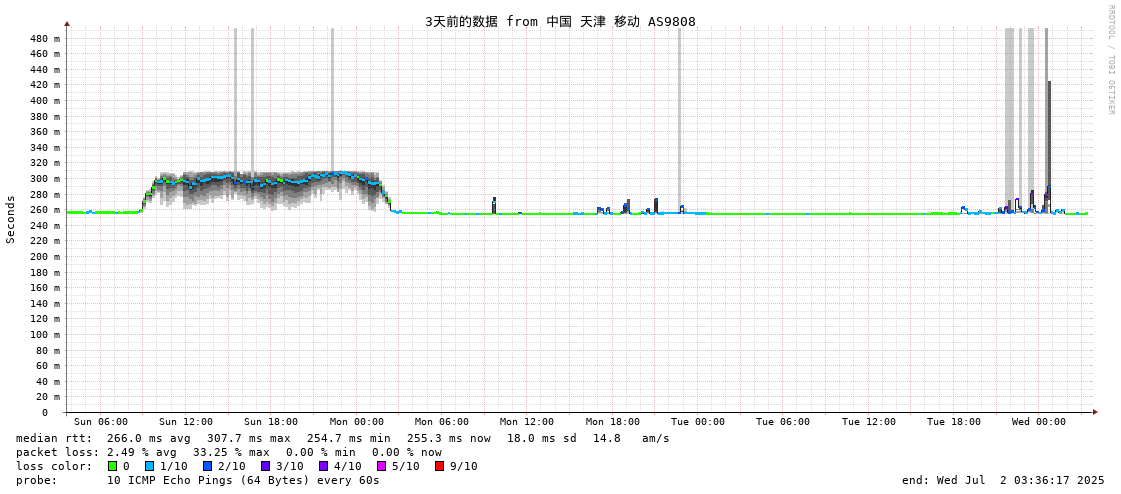Click the 'Sun 06:00' x-axis label
Image resolution: width=1121 pixels, height=494 pixels.
click(x=101, y=422)
